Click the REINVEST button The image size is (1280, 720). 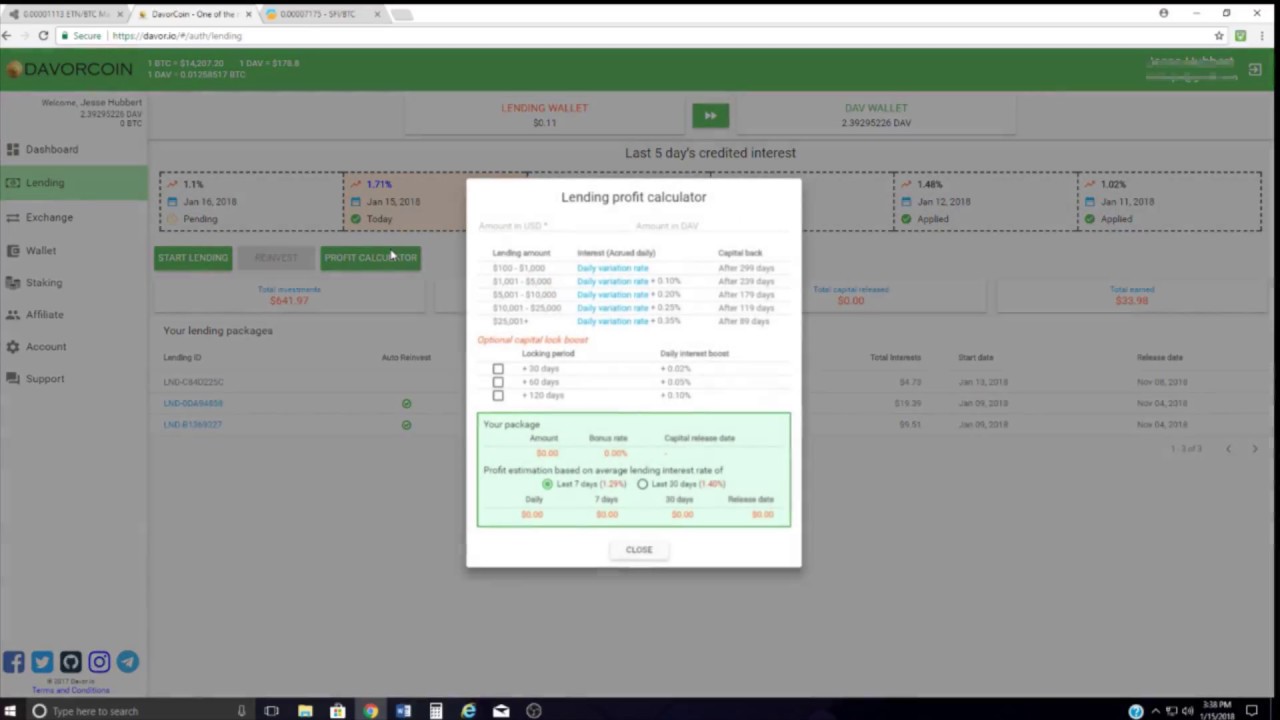tap(276, 258)
